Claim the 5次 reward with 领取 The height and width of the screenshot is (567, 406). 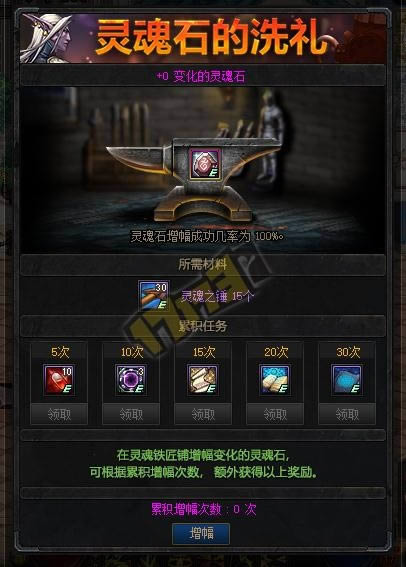tap(59, 414)
